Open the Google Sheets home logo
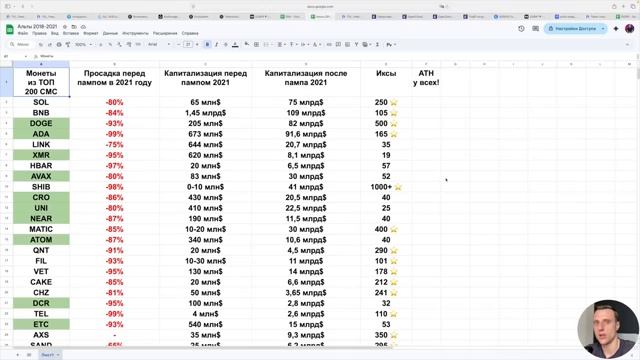This screenshot has width=640, height=360. [9, 29]
